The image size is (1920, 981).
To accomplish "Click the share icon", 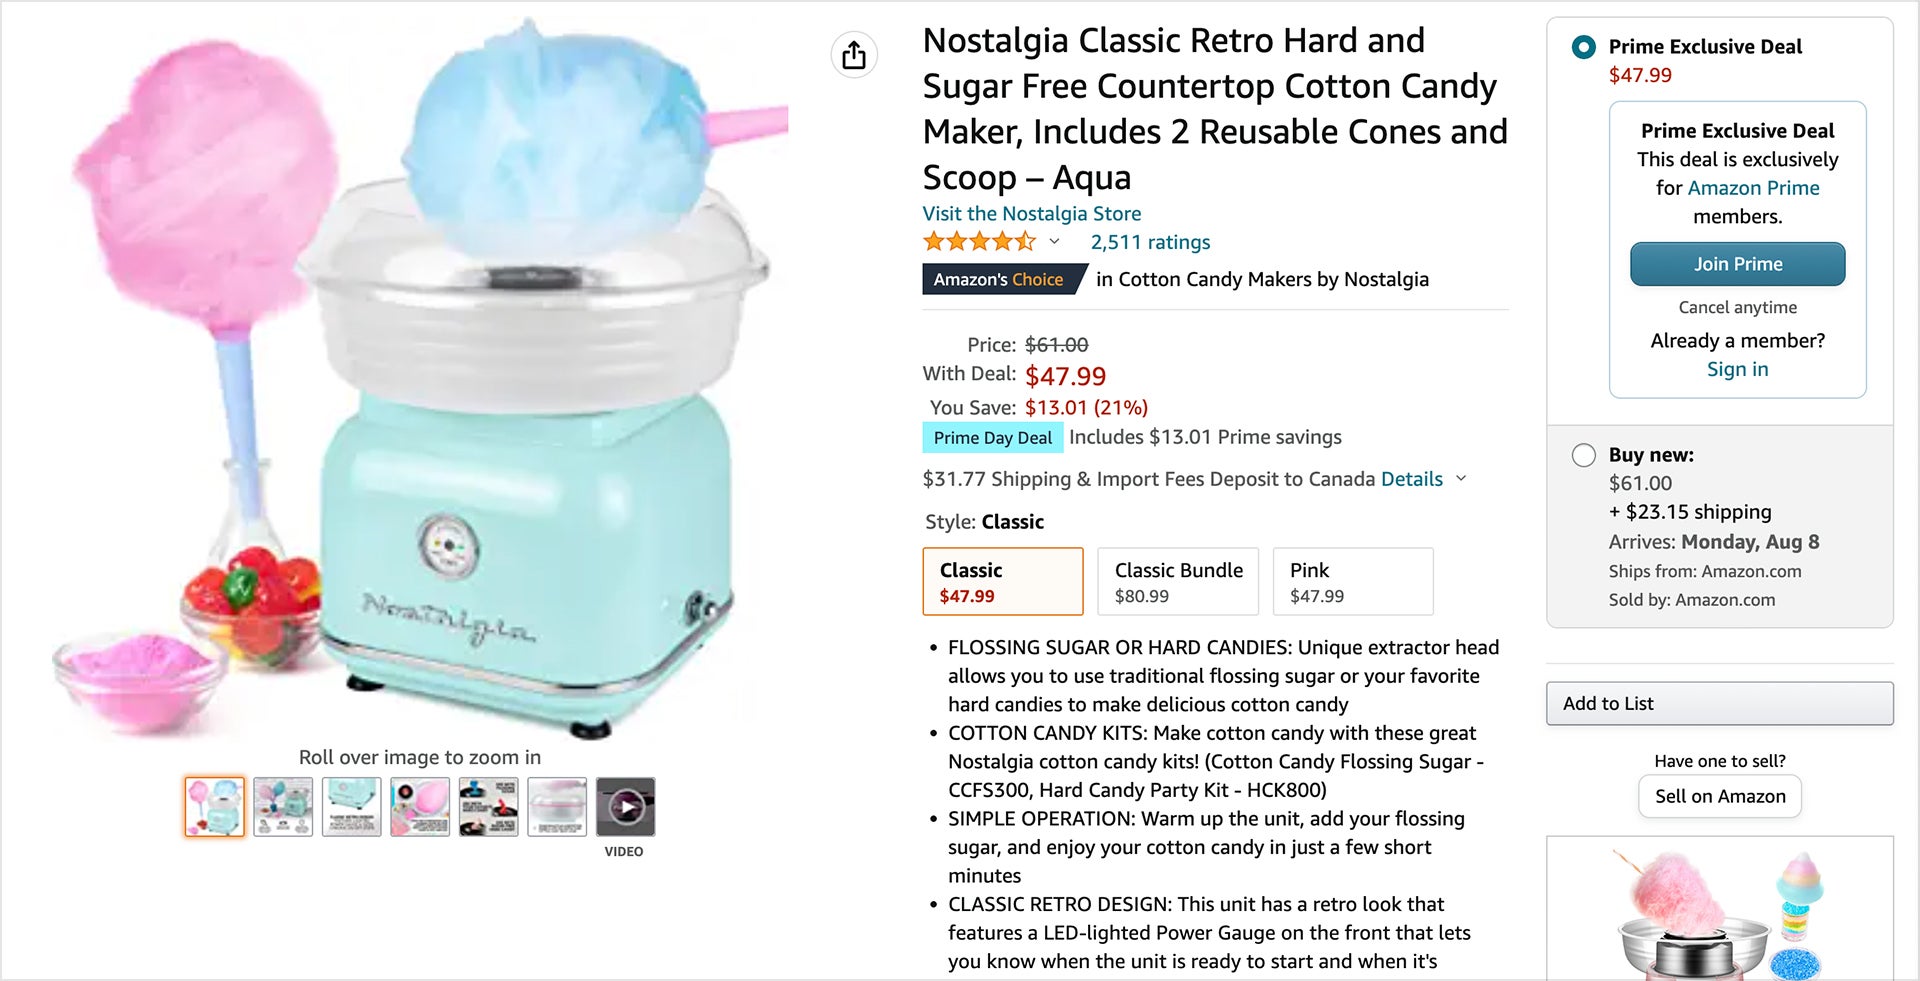I will pyautogui.click(x=854, y=54).
